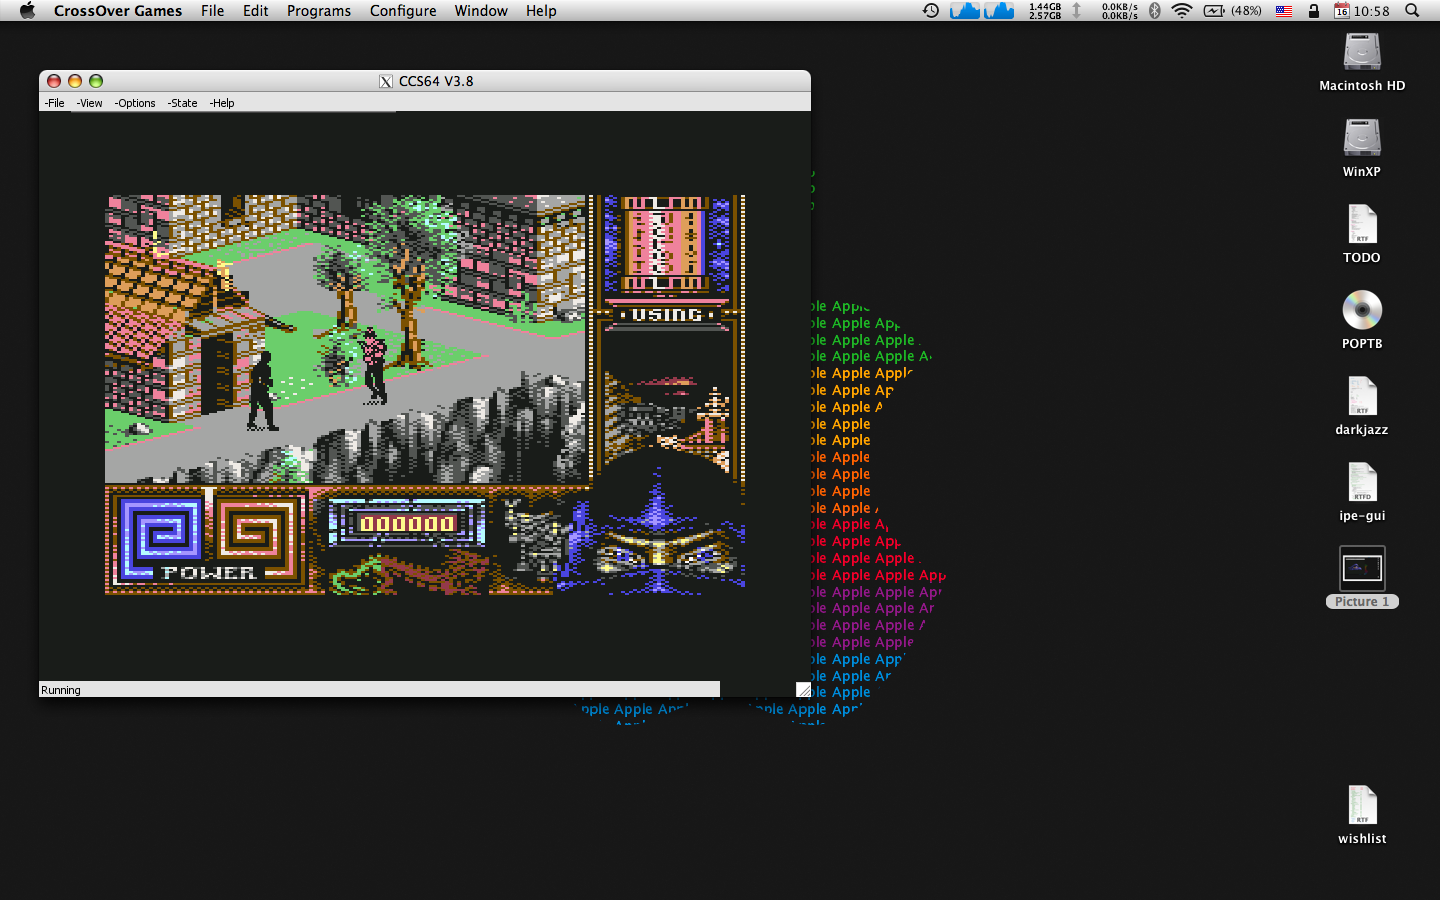Click the Time Machine menu bar icon
1440x900 pixels.
(930, 10)
